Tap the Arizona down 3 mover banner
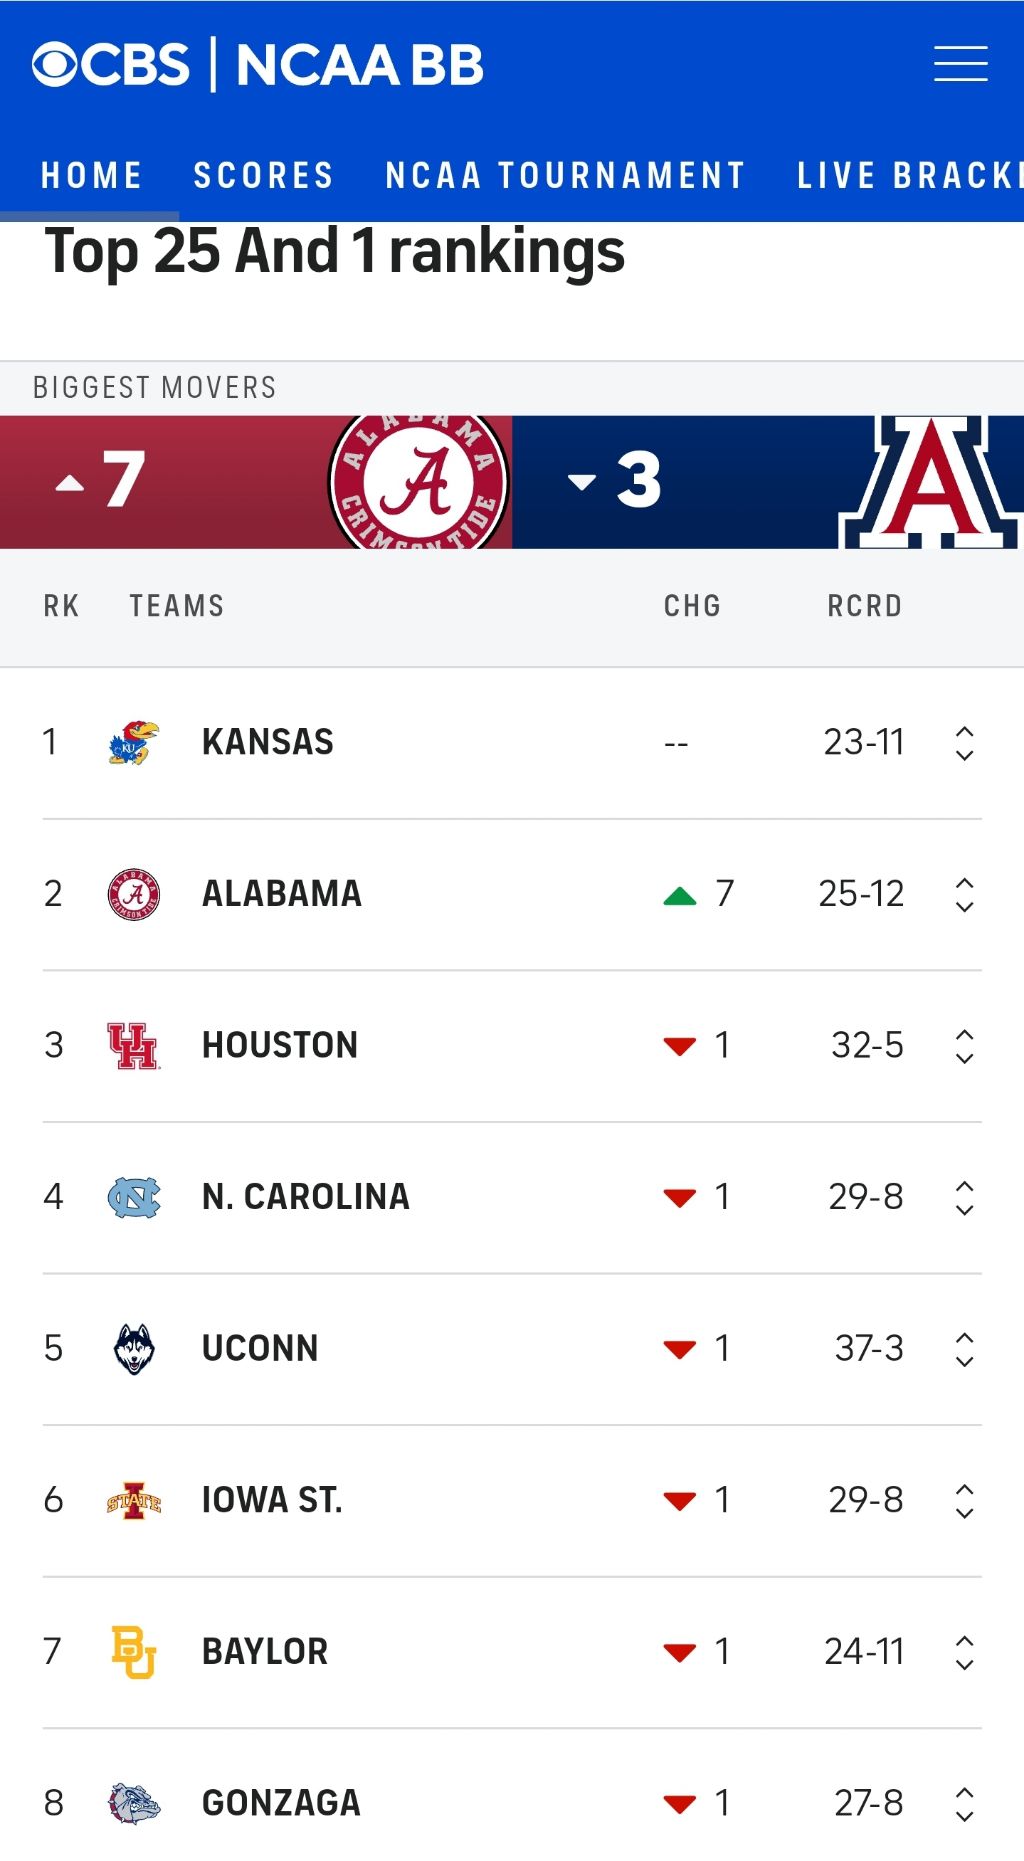The width and height of the screenshot is (1024, 1861). point(768,482)
